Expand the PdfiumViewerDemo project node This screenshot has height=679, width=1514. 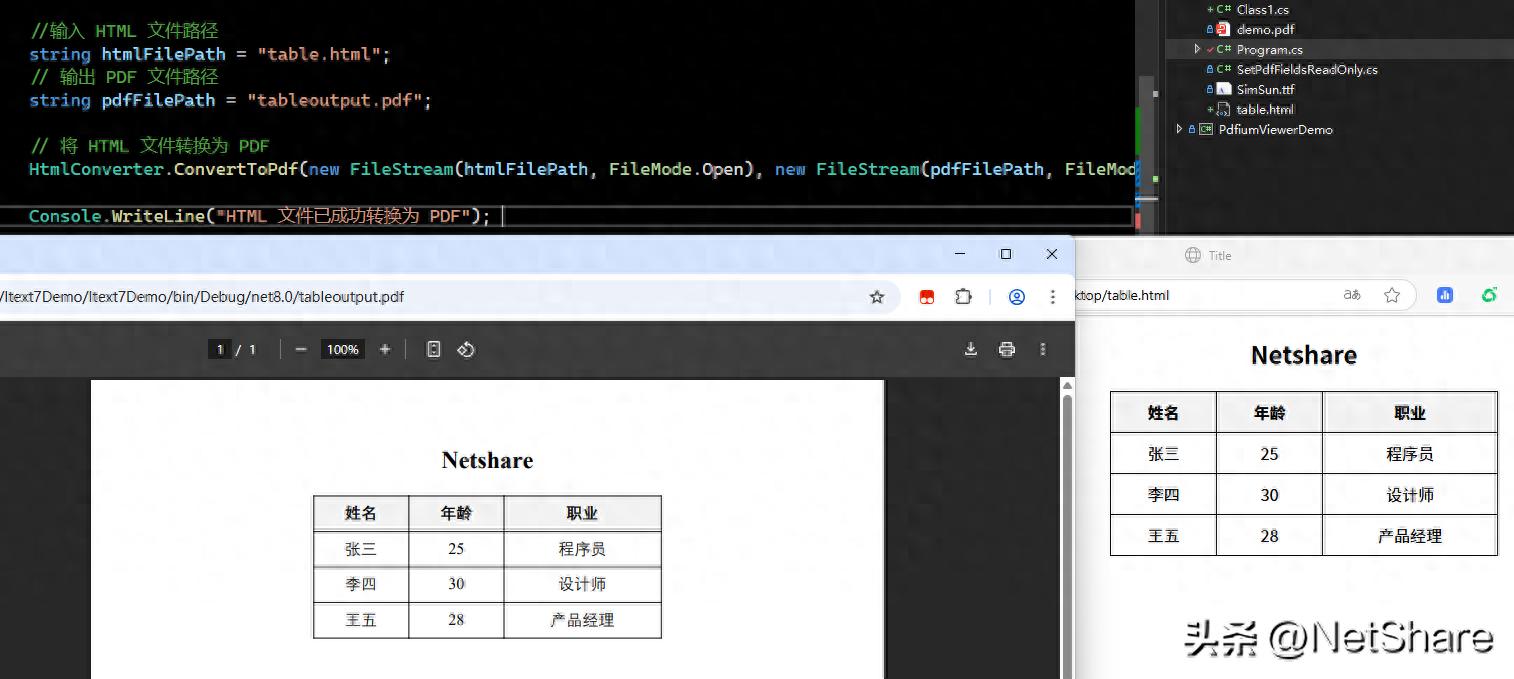1180,129
